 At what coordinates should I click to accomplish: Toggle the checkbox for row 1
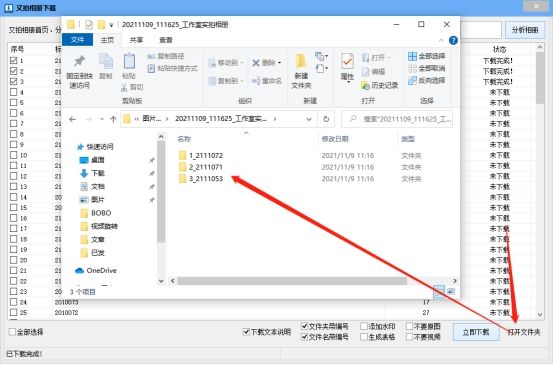coord(13,61)
